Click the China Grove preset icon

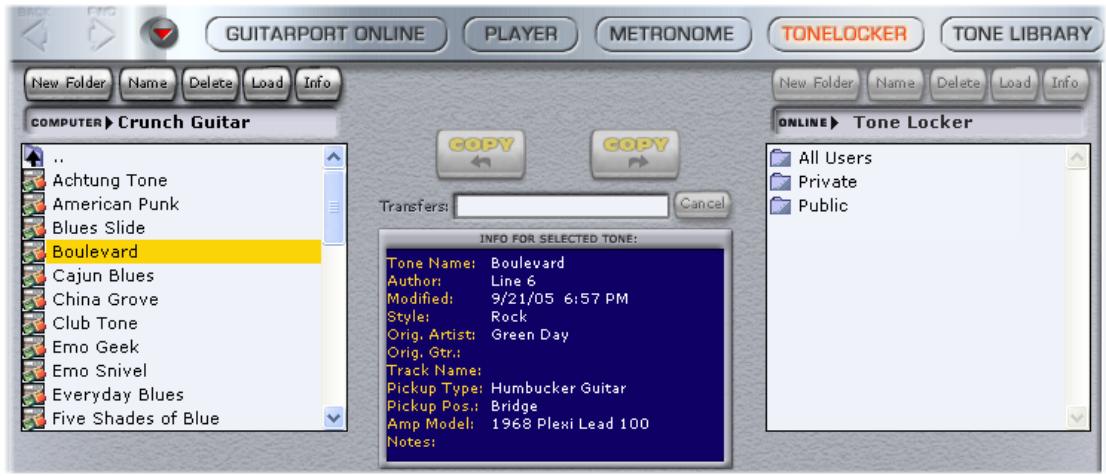coord(33,300)
